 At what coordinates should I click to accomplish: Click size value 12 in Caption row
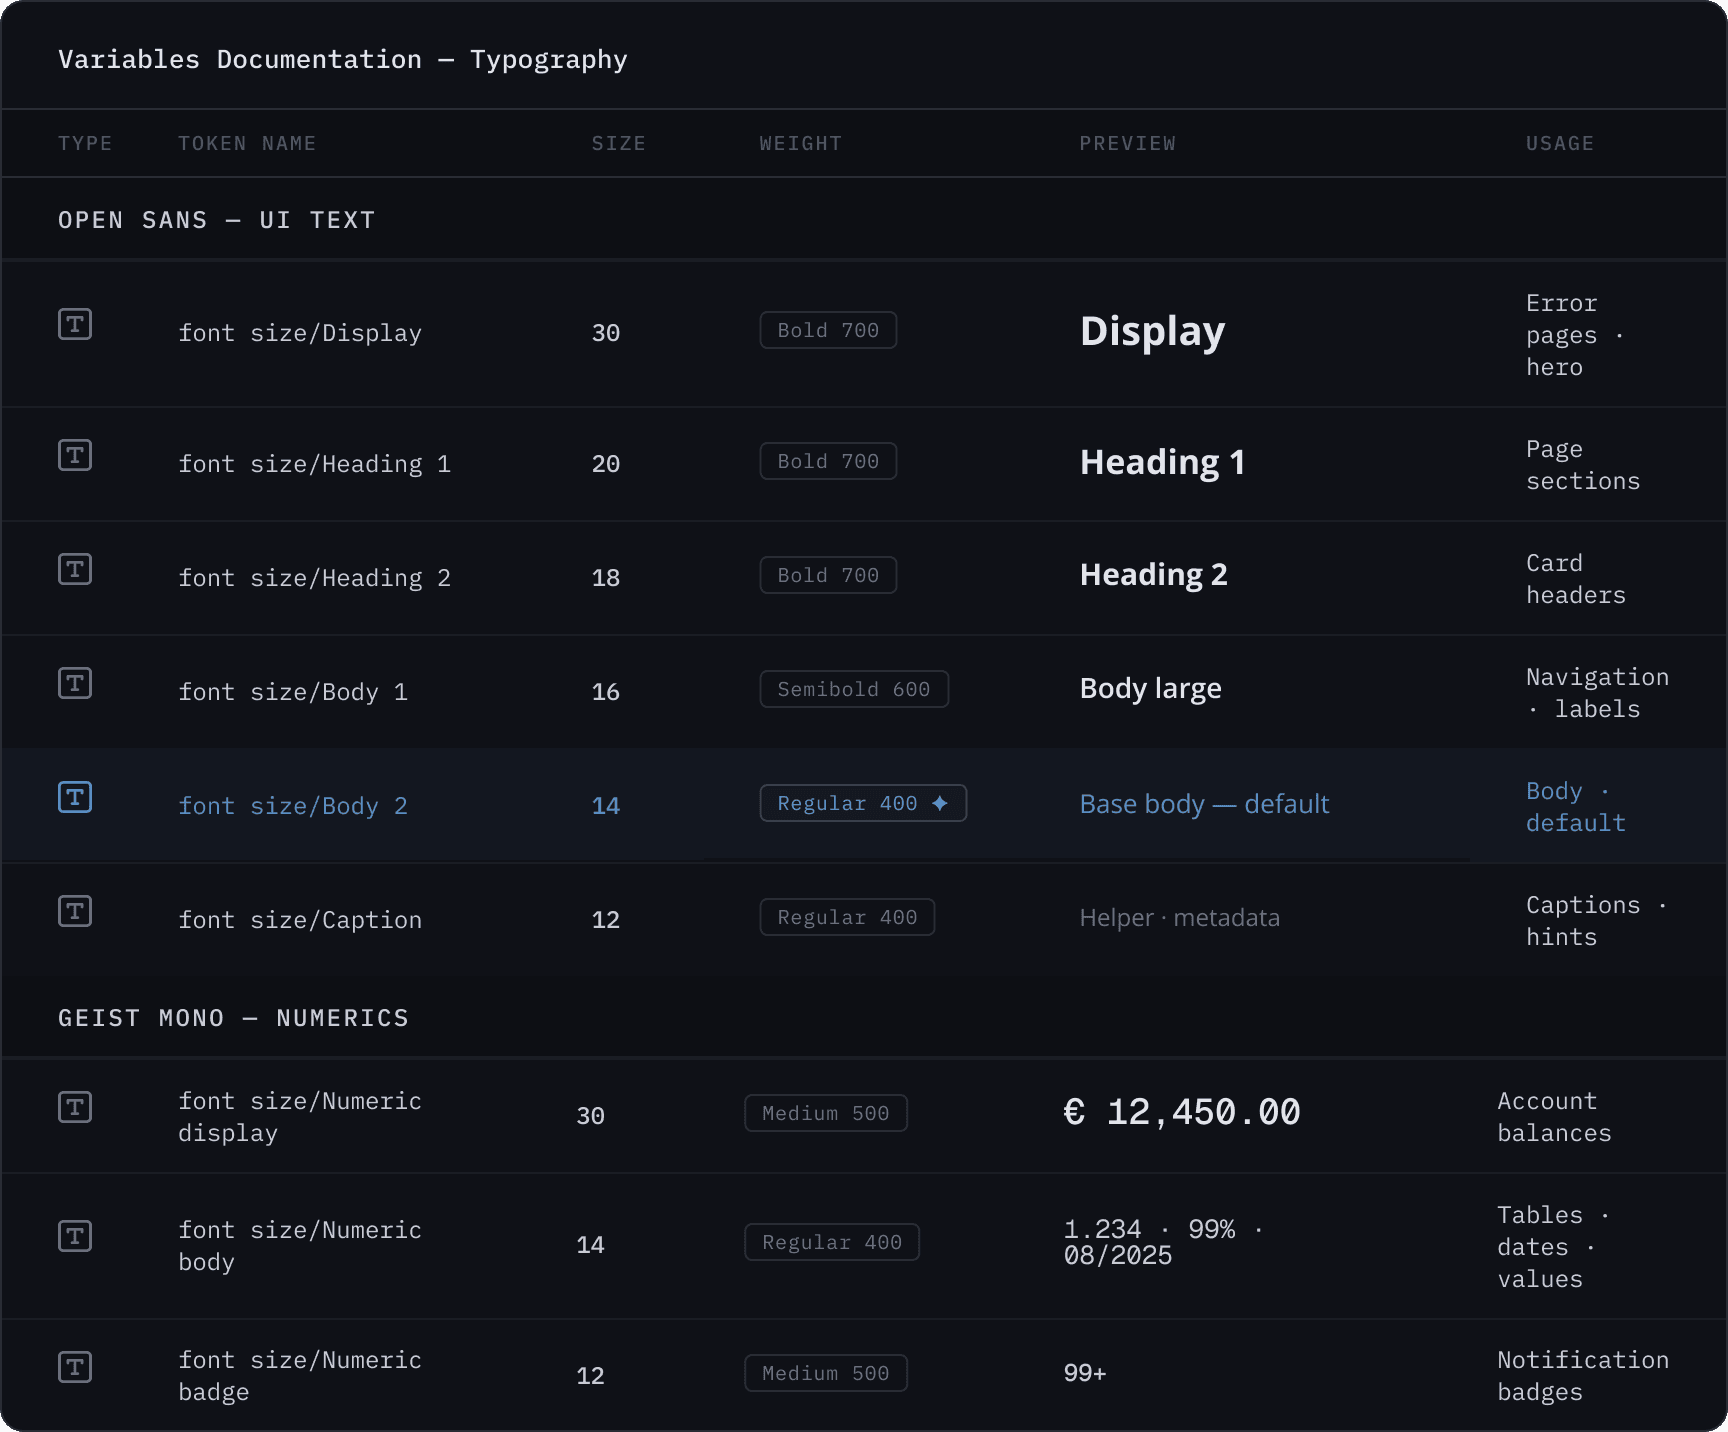[606, 920]
